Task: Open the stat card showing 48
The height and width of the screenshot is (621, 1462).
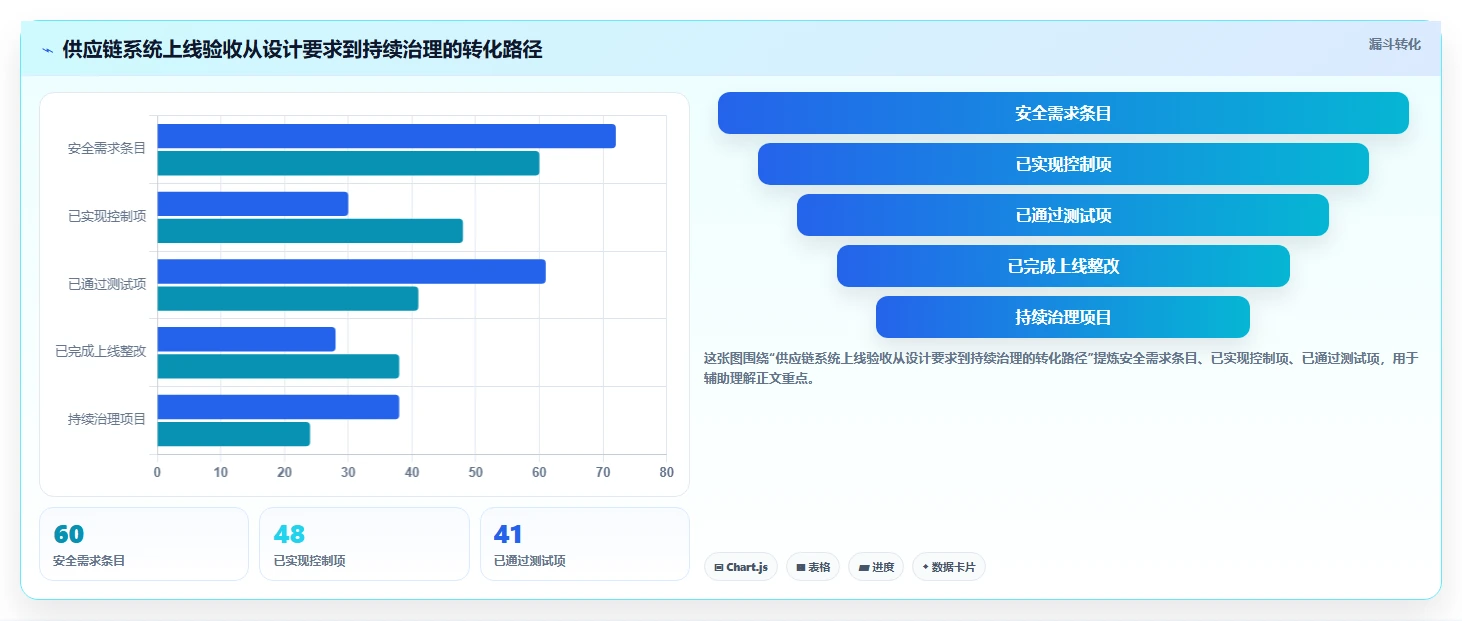Action: [364, 544]
